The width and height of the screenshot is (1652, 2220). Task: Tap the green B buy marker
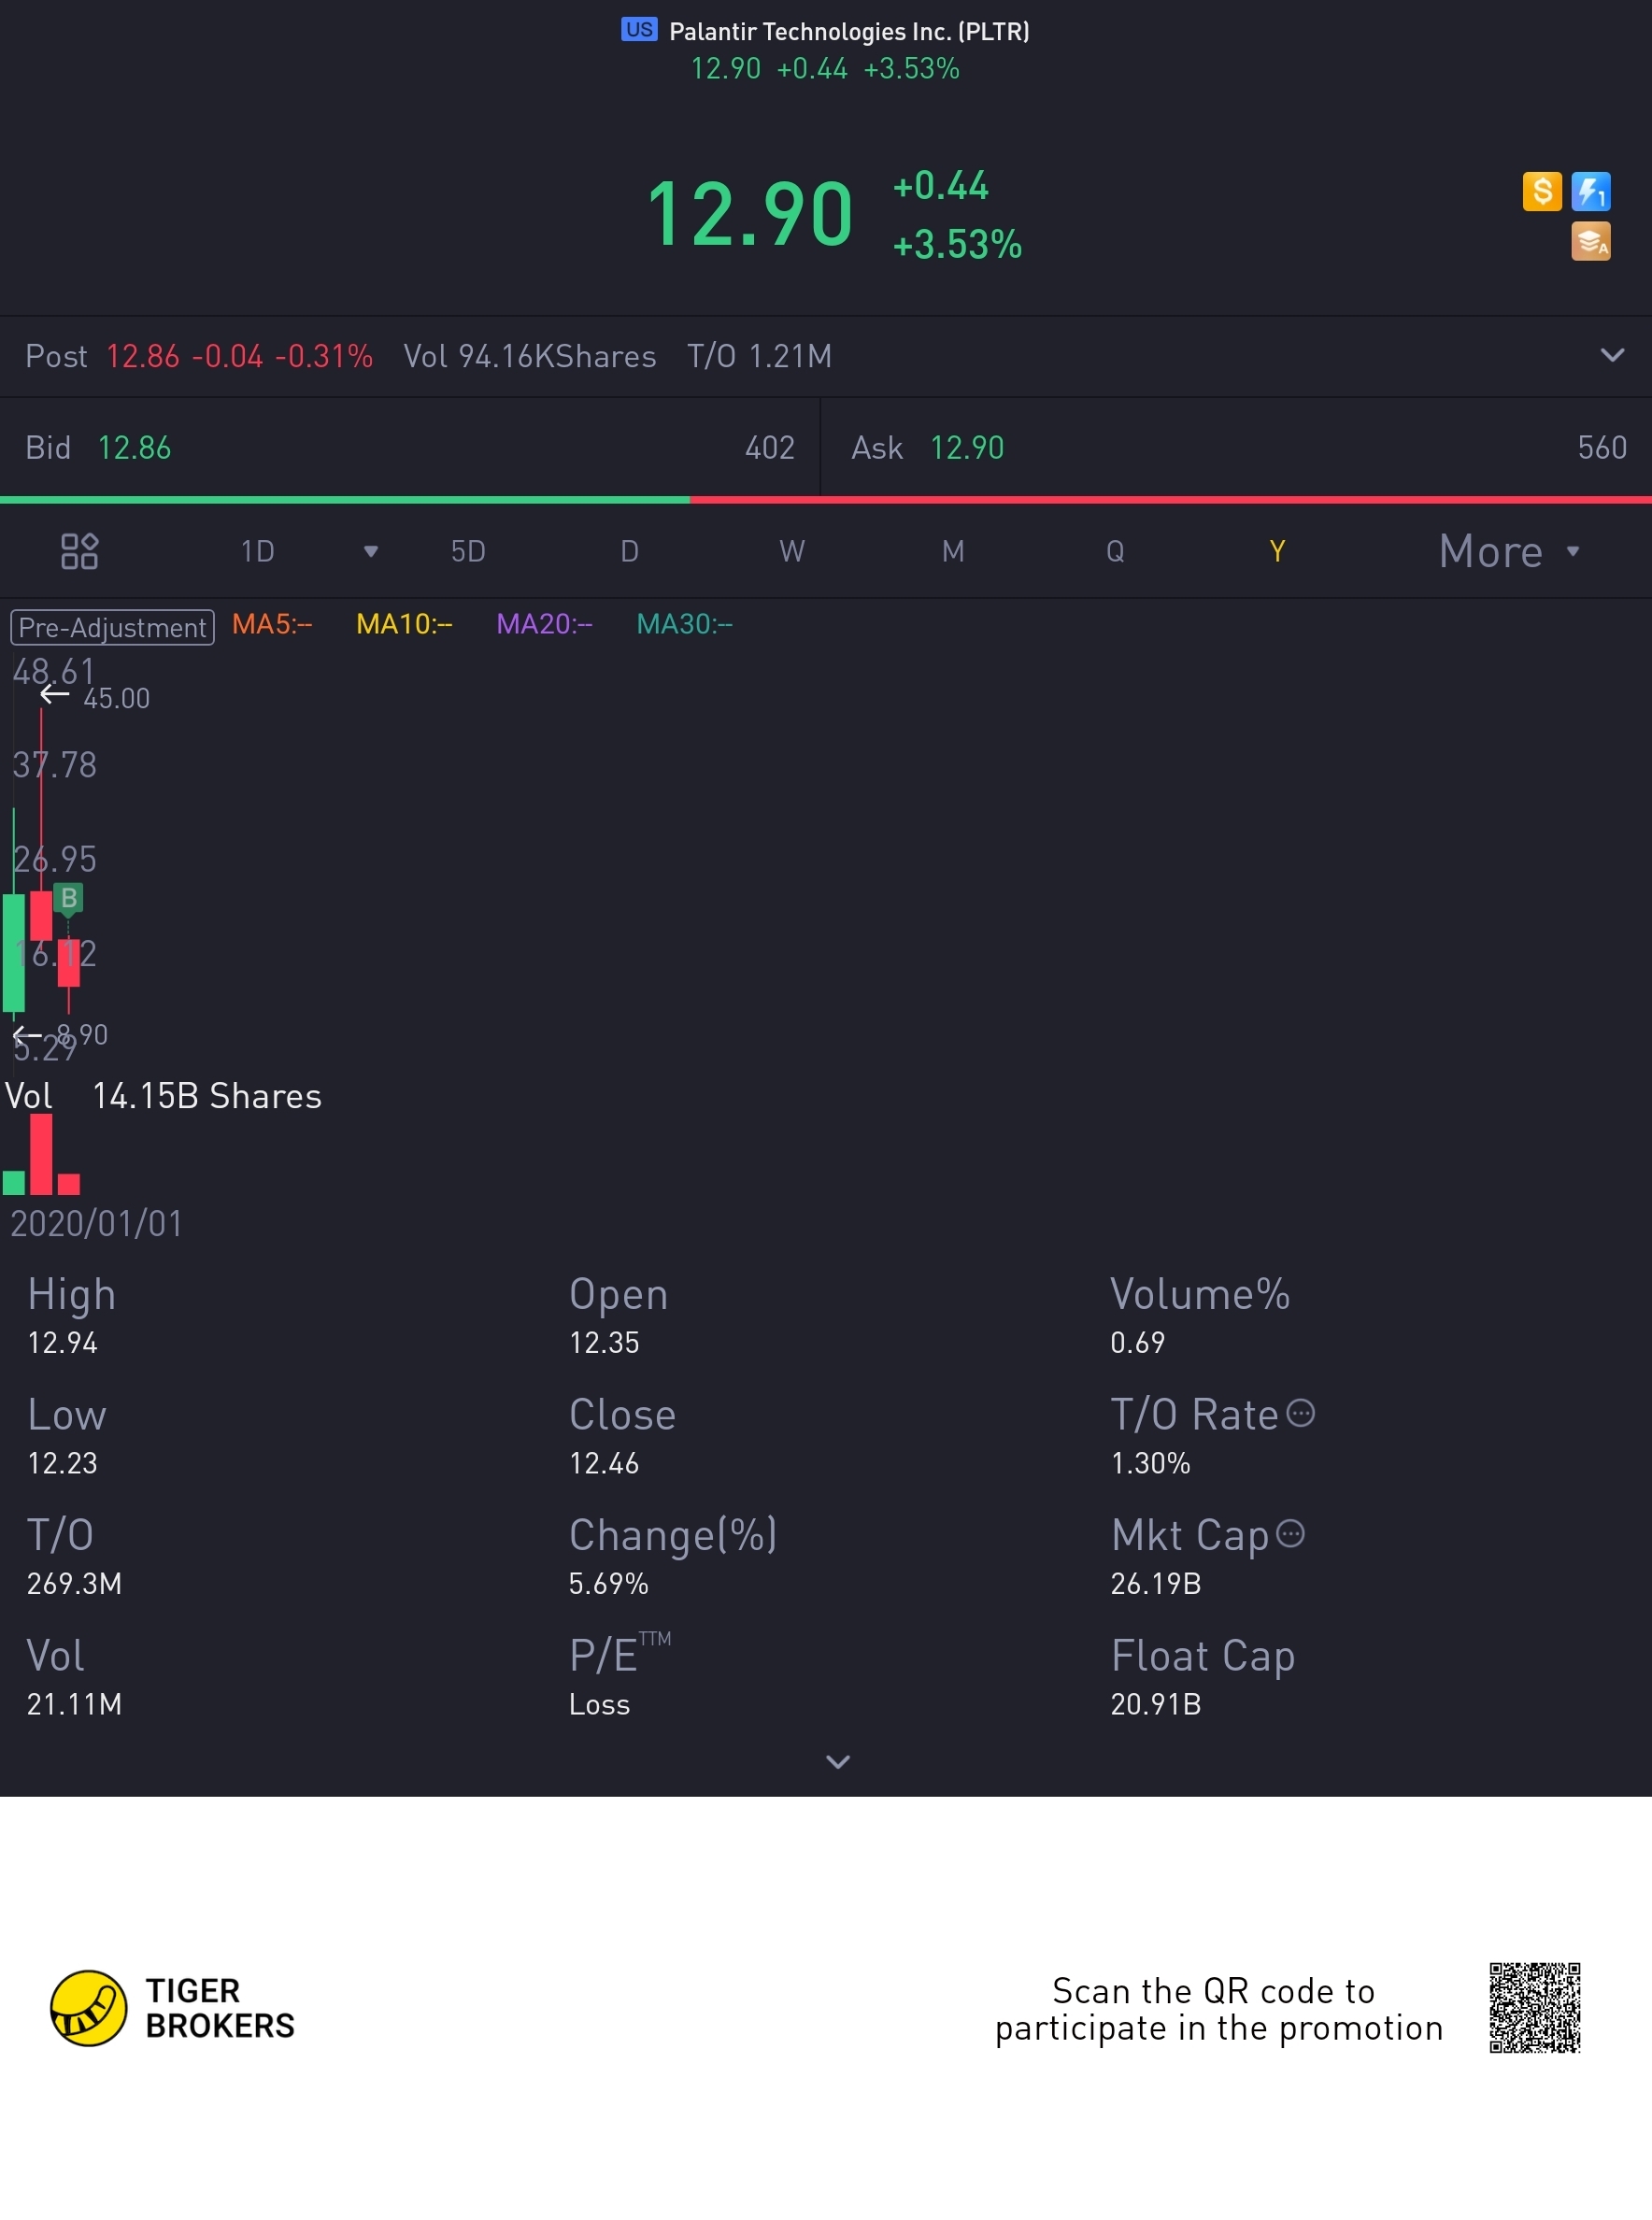68,898
